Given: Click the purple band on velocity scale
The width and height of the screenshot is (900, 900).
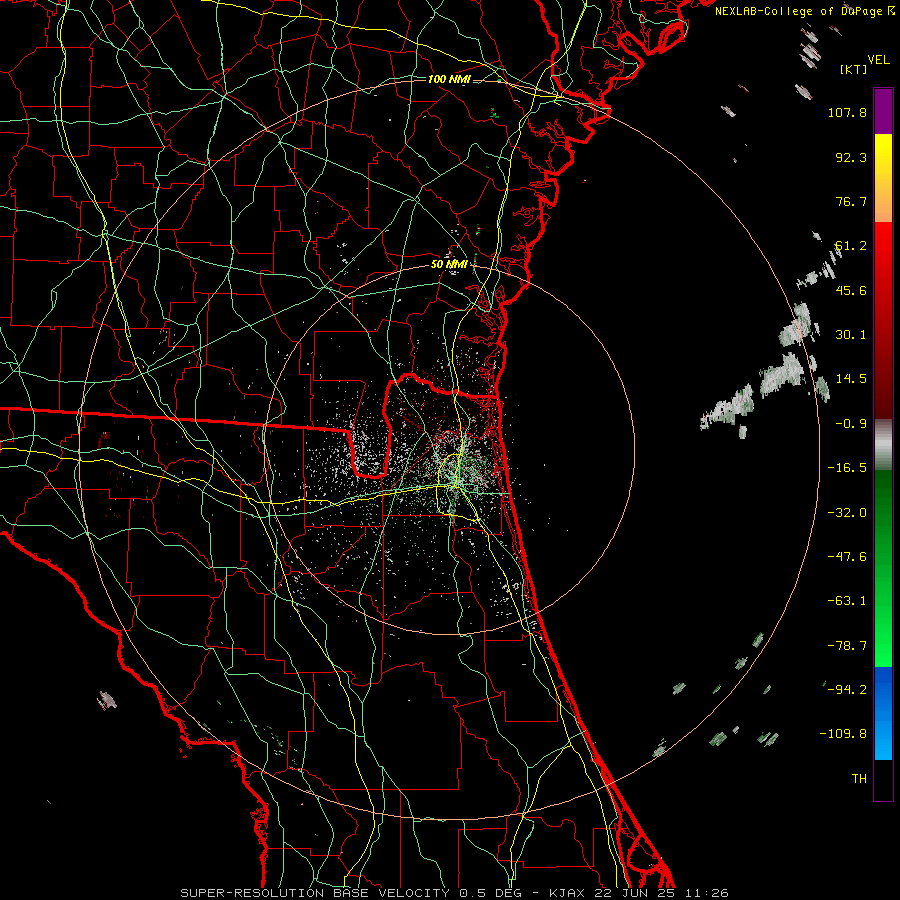Looking at the screenshot, I should pyautogui.click(x=883, y=111).
